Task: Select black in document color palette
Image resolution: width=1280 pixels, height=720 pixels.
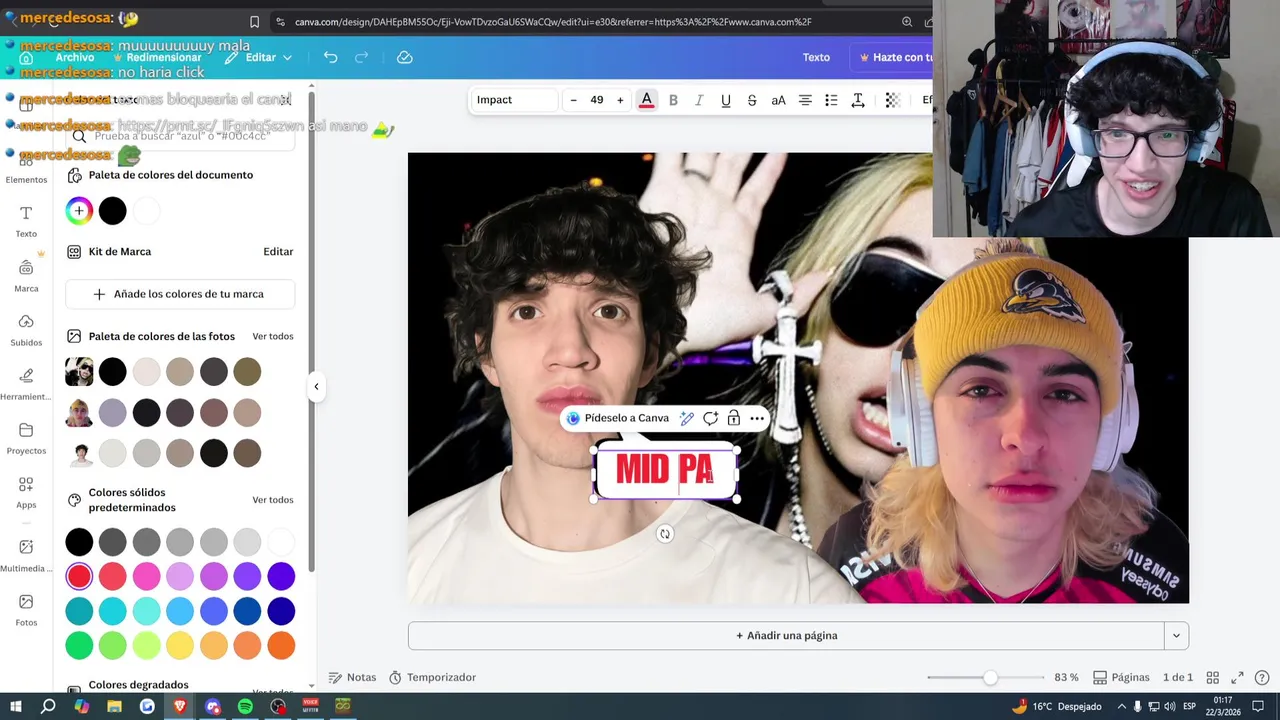Action: point(113,211)
